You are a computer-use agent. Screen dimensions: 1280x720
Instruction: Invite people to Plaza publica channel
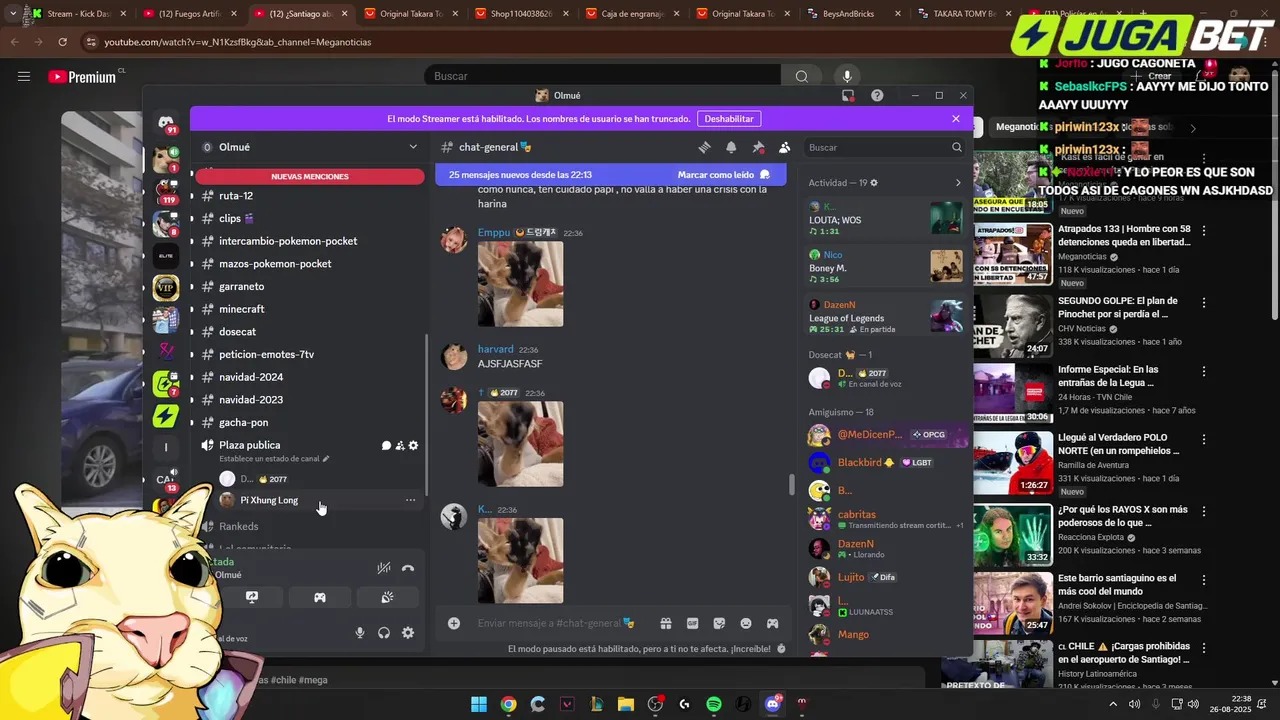pos(400,445)
